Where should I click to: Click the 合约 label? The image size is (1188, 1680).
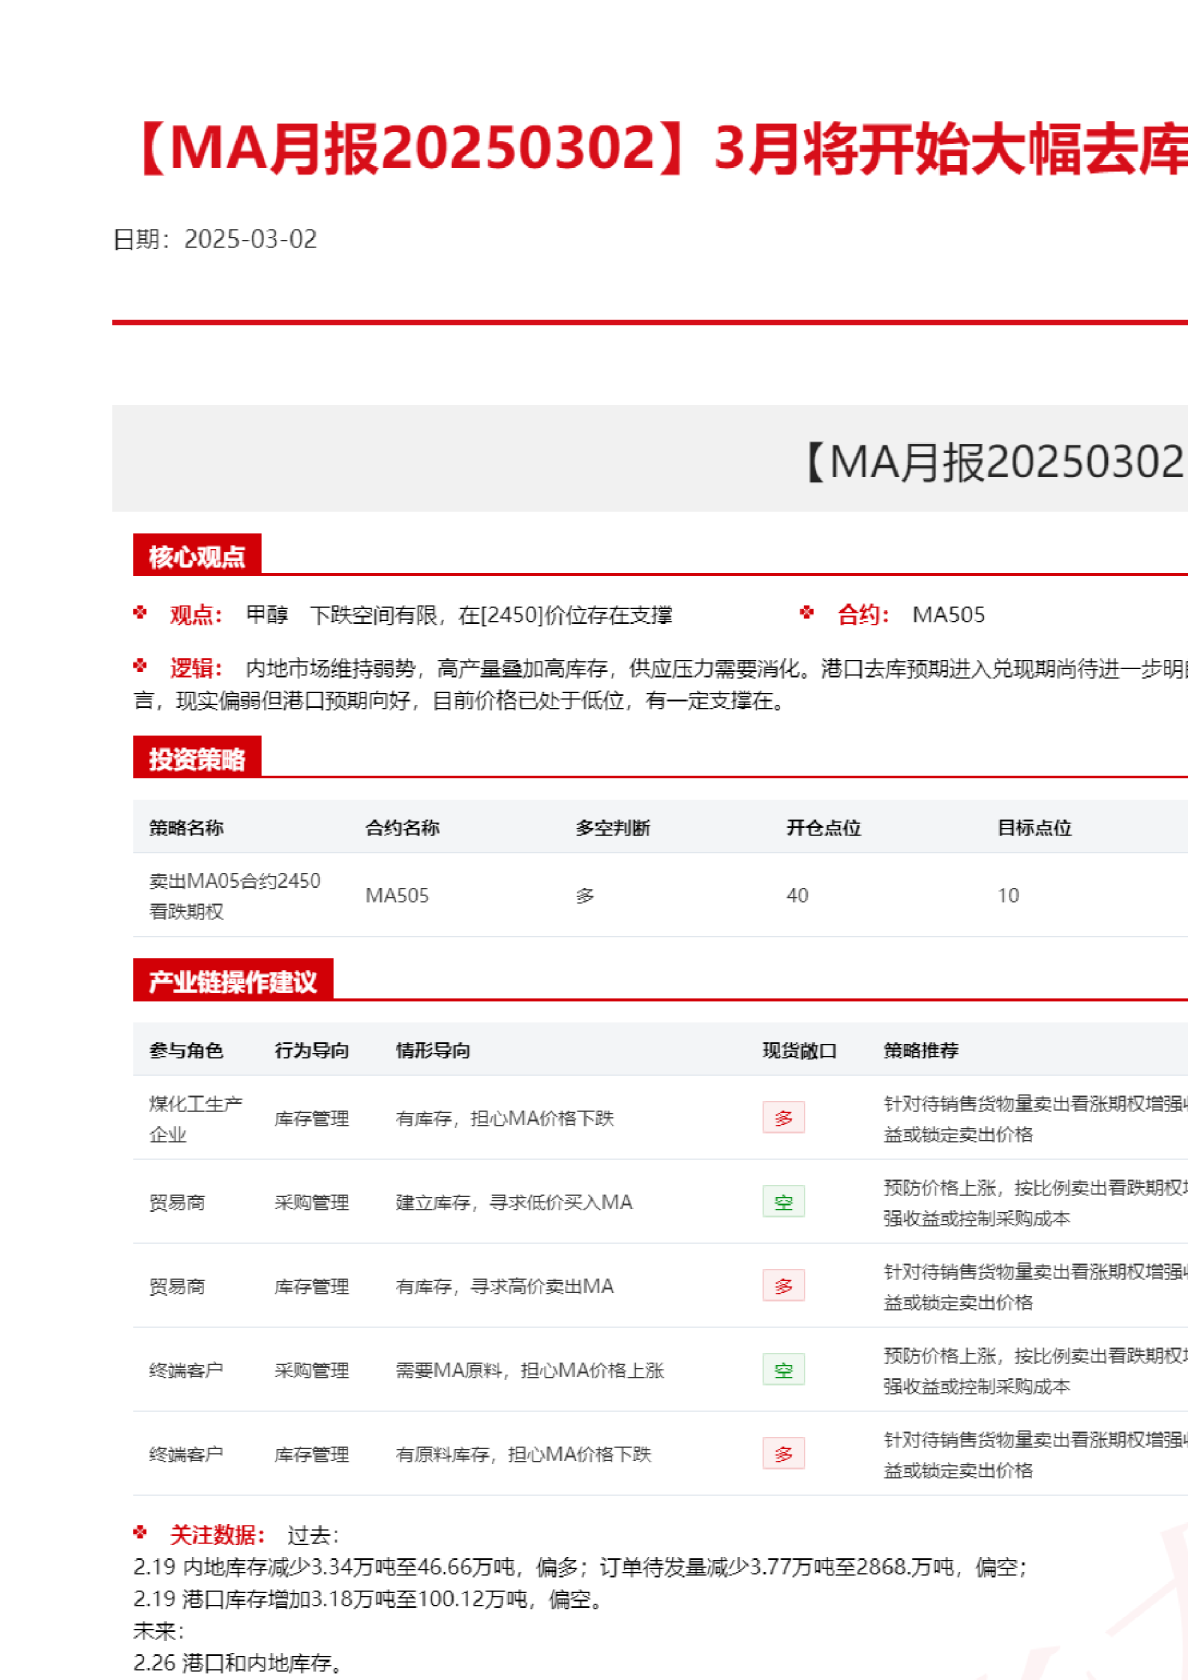864,615
